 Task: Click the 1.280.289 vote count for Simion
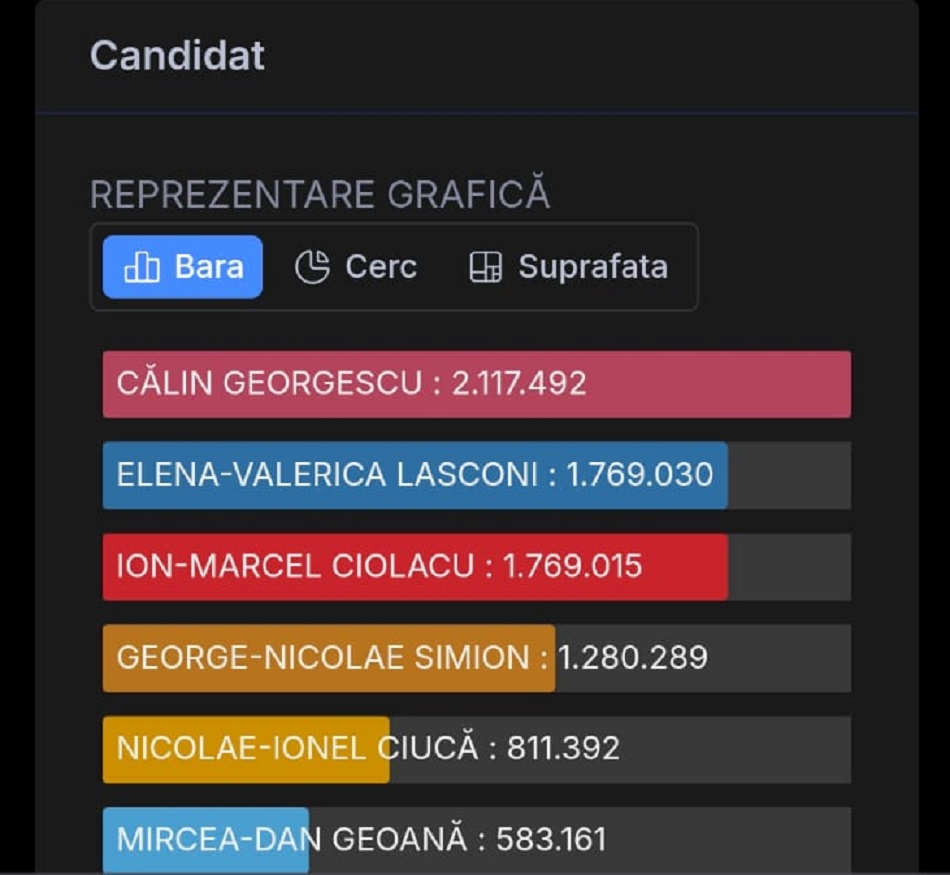click(x=633, y=658)
